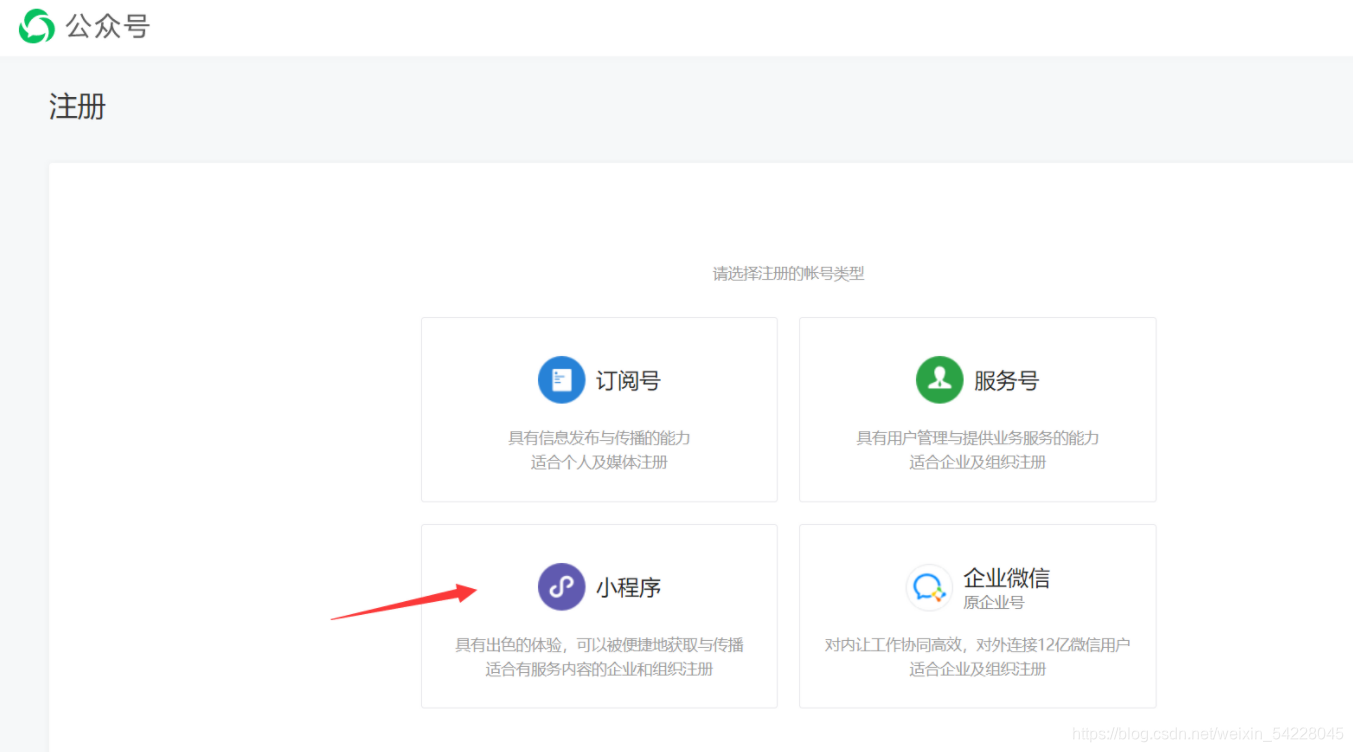Click the 请选择注册的帐号类型 prompt text
This screenshot has width=1353, height=752.
788,274
